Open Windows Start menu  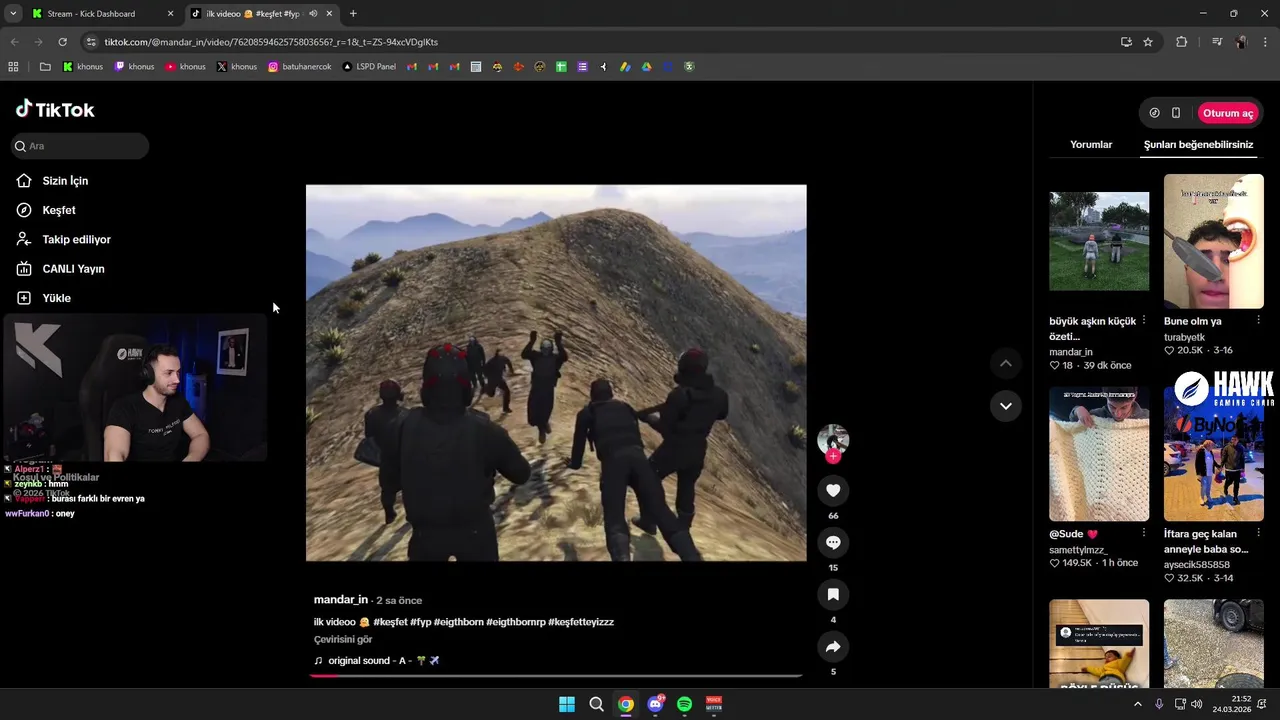click(567, 704)
